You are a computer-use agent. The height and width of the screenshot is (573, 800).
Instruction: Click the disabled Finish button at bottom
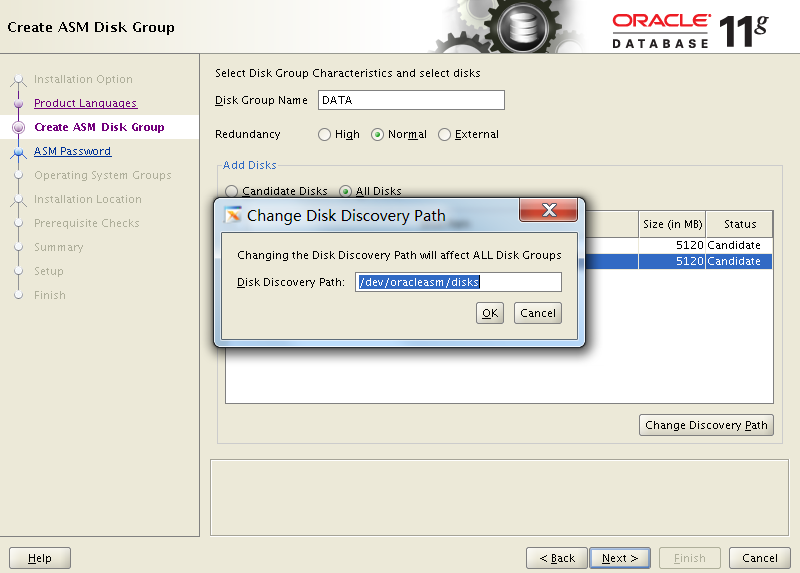690,558
